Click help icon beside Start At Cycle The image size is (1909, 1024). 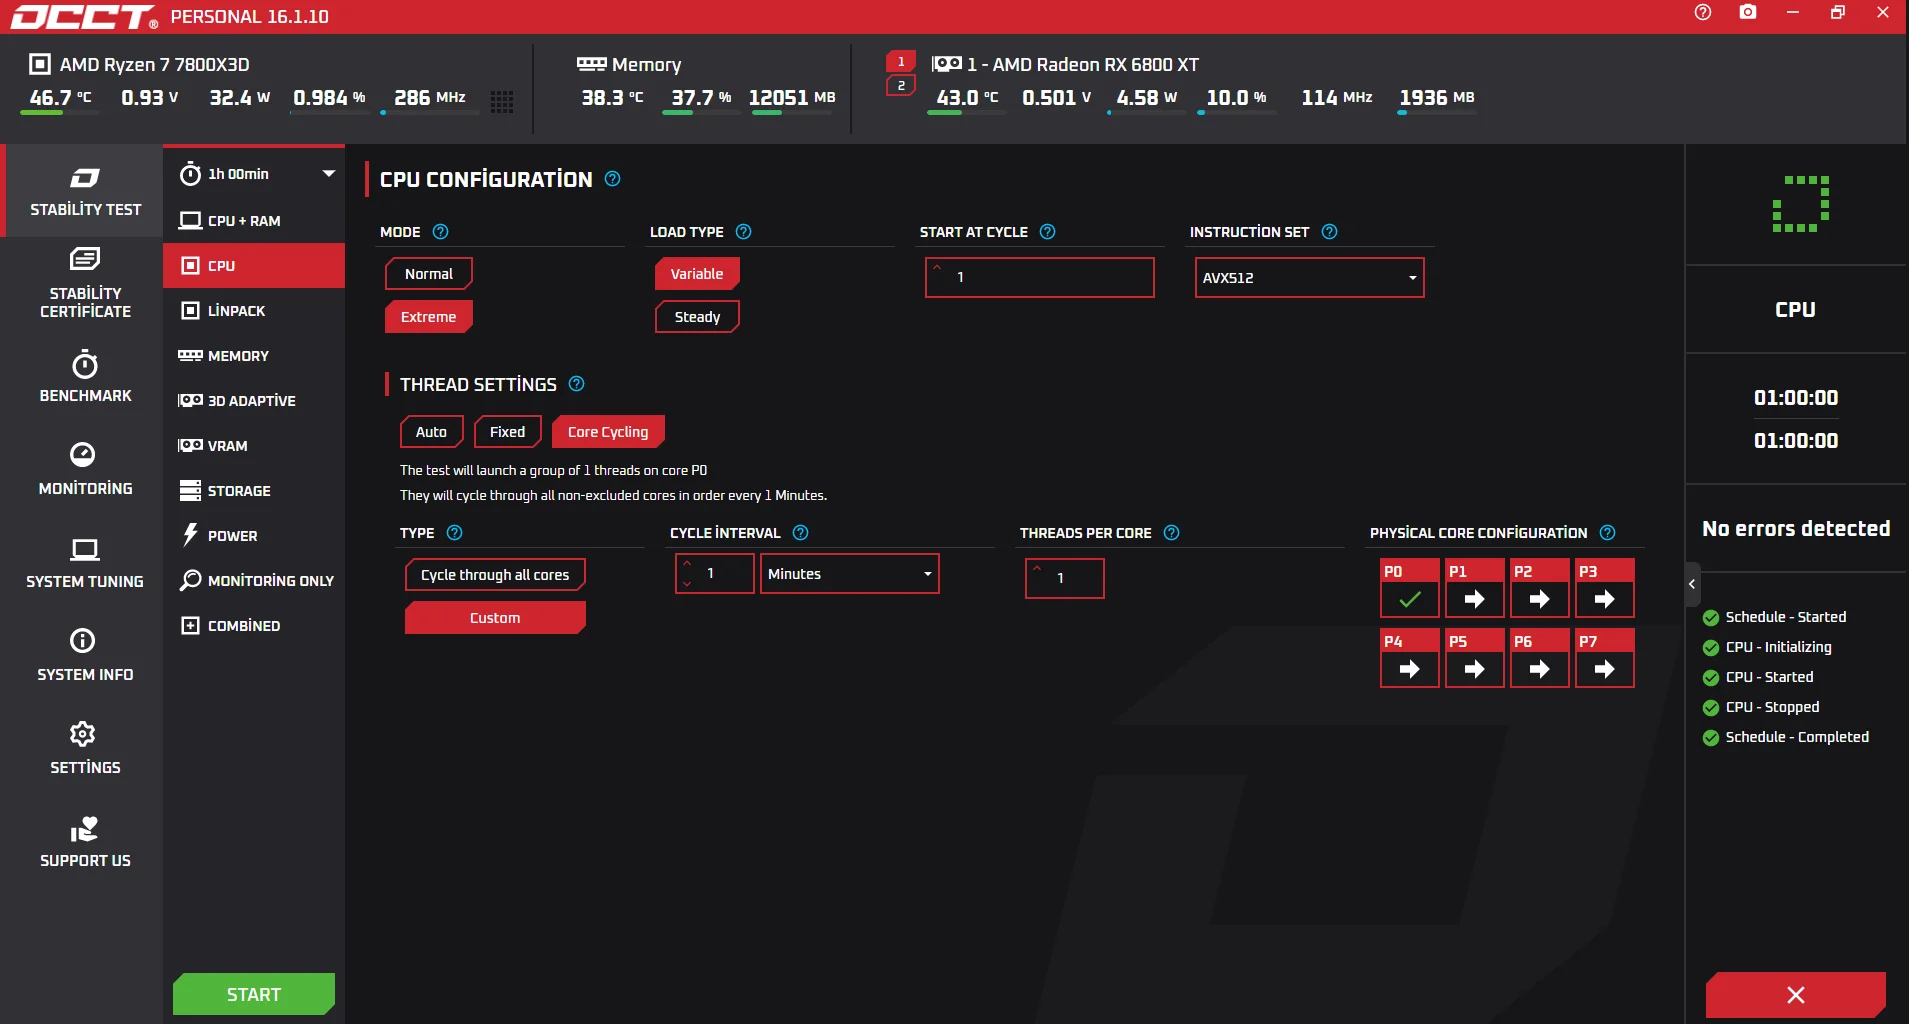[x=1047, y=232]
